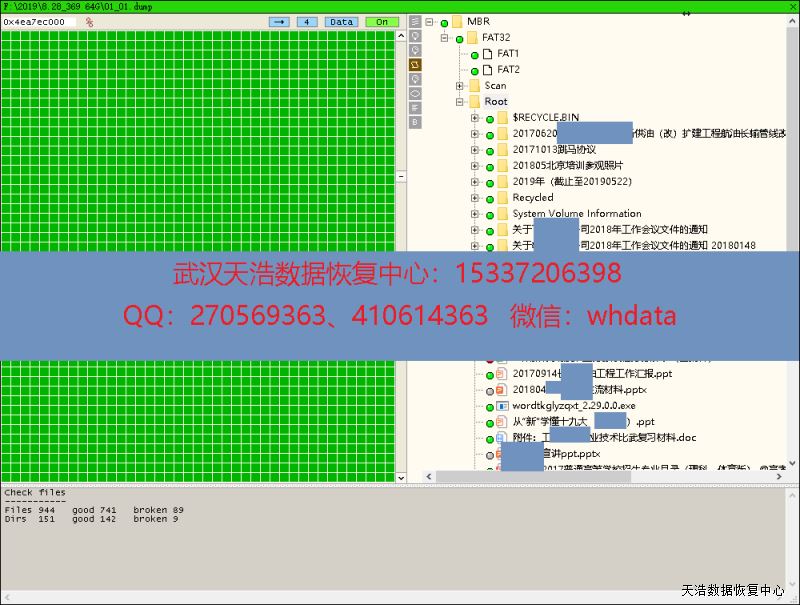Image resolution: width=800 pixels, height=605 pixels.
Task: Collapse the Root folder node
Action: coord(460,102)
